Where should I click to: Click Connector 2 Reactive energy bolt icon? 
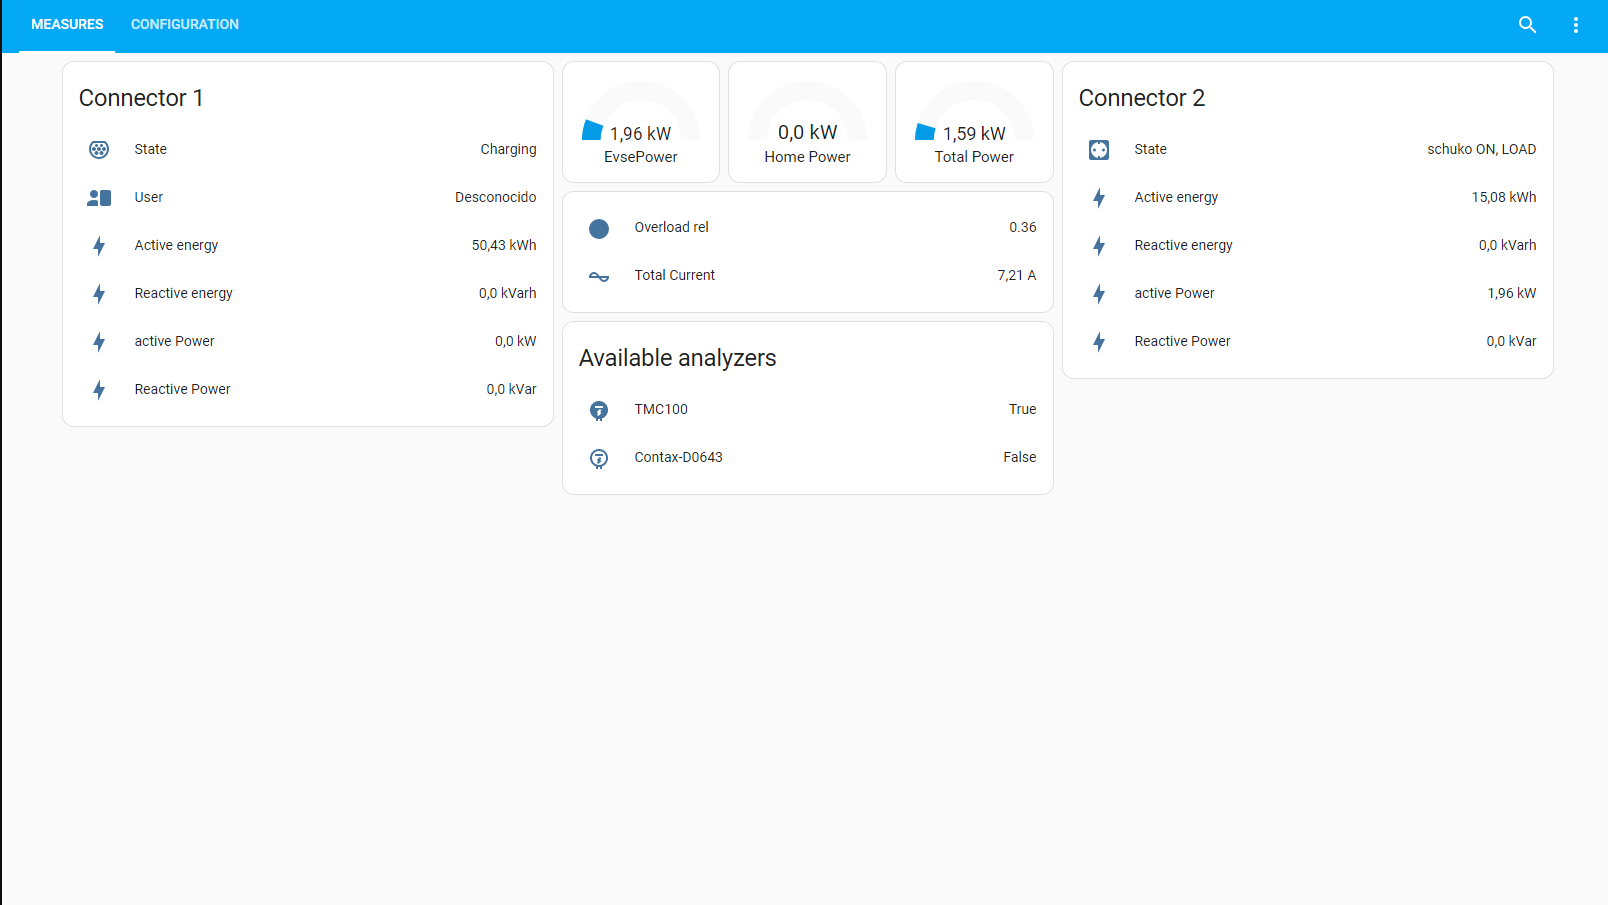(1099, 246)
